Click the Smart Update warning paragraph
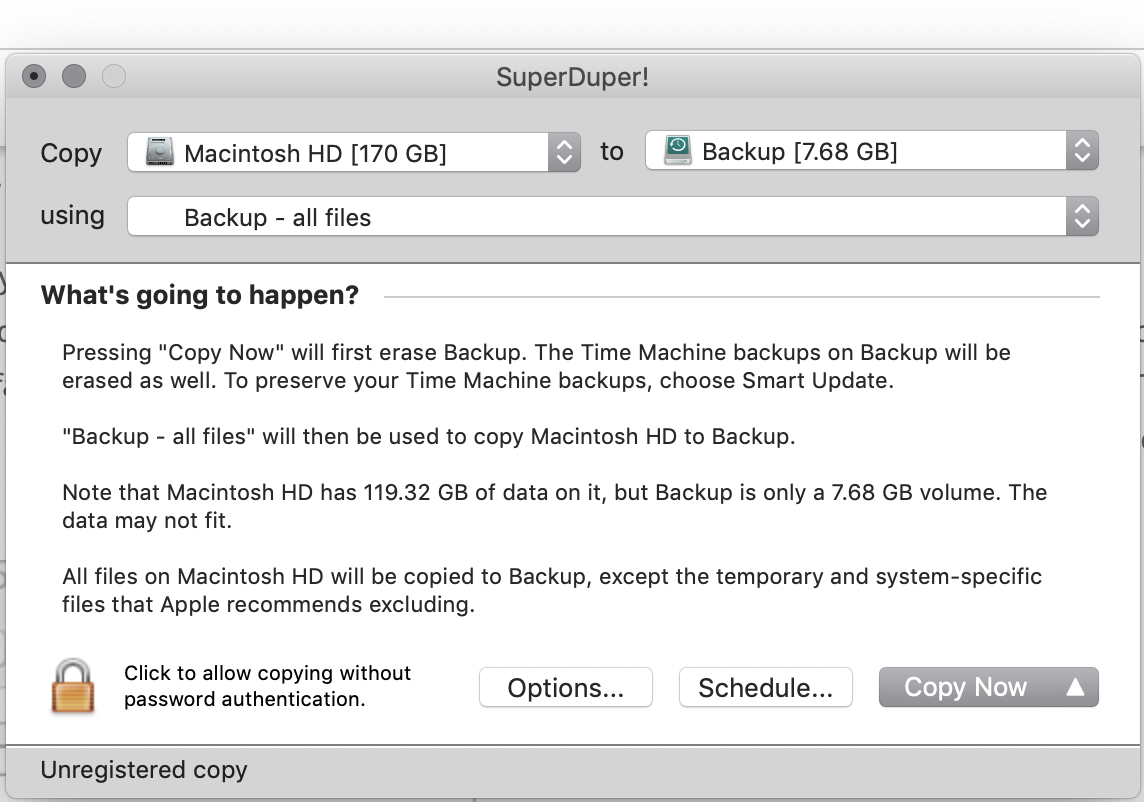This screenshot has height=802, width=1144. pyautogui.click(x=536, y=366)
